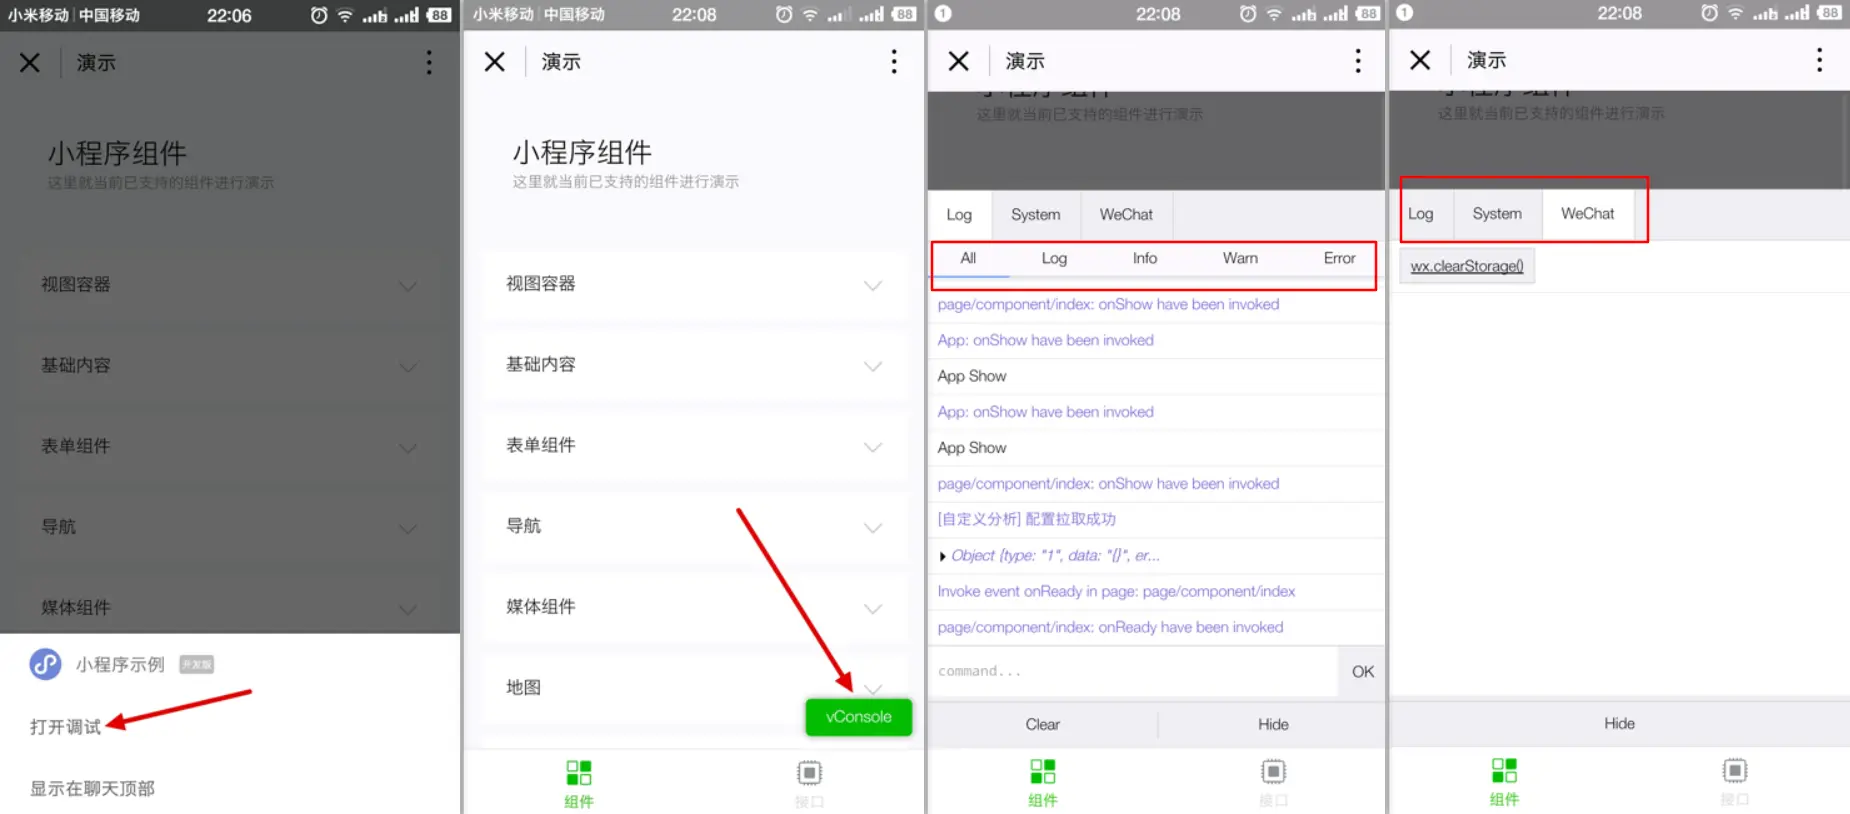
Task: Select the '[自定义分析] 配置拉取成功' log line
Action: pos(1156,520)
